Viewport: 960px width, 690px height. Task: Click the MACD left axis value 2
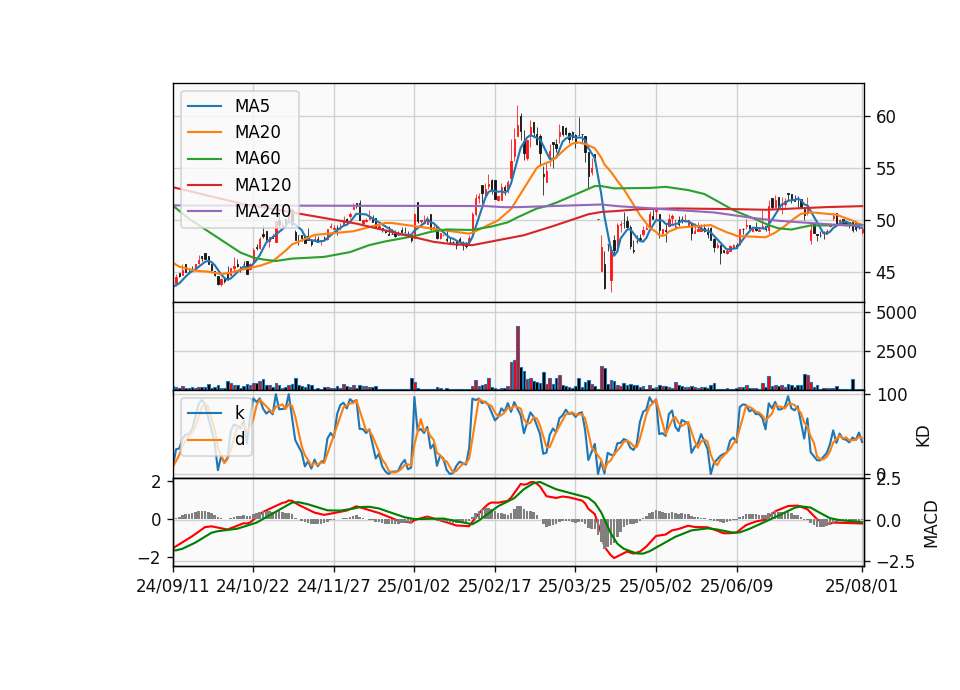(x=156, y=482)
